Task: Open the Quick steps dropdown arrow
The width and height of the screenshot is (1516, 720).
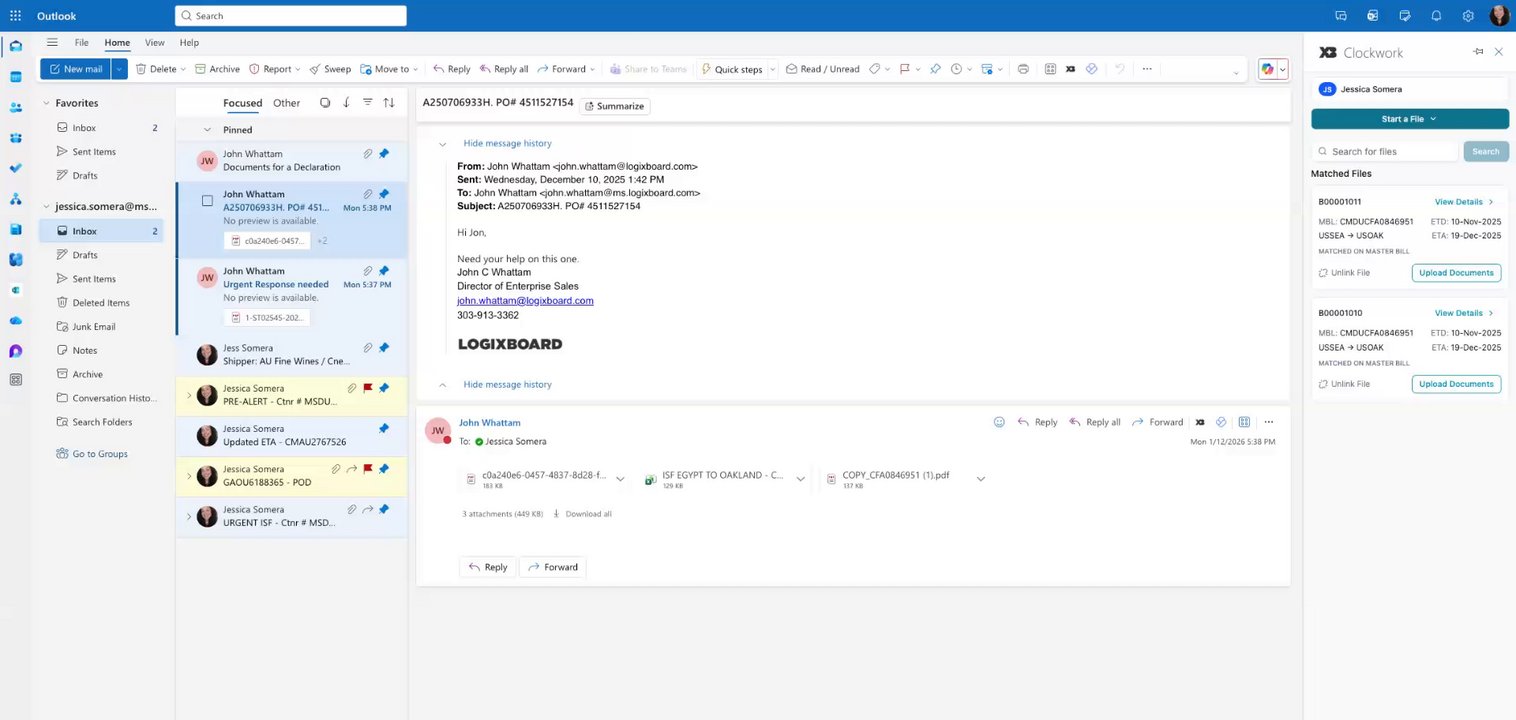Action: coord(771,69)
